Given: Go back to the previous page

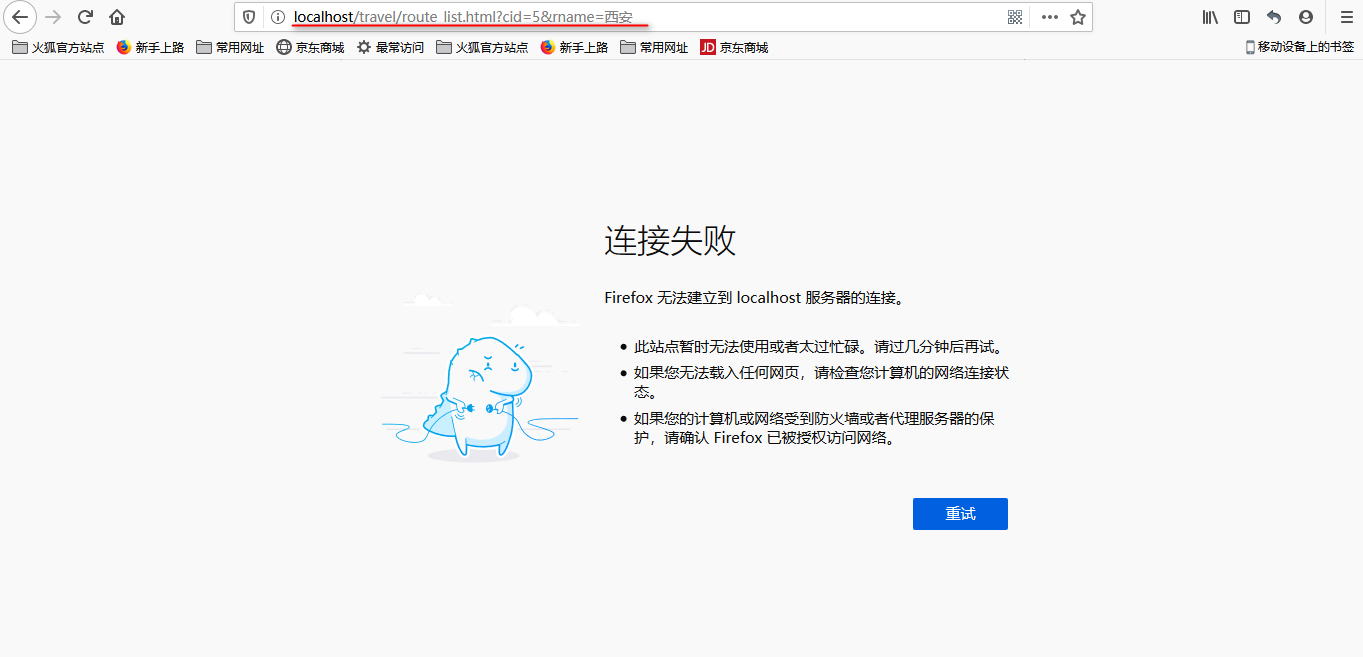Looking at the screenshot, I should coord(20,17).
